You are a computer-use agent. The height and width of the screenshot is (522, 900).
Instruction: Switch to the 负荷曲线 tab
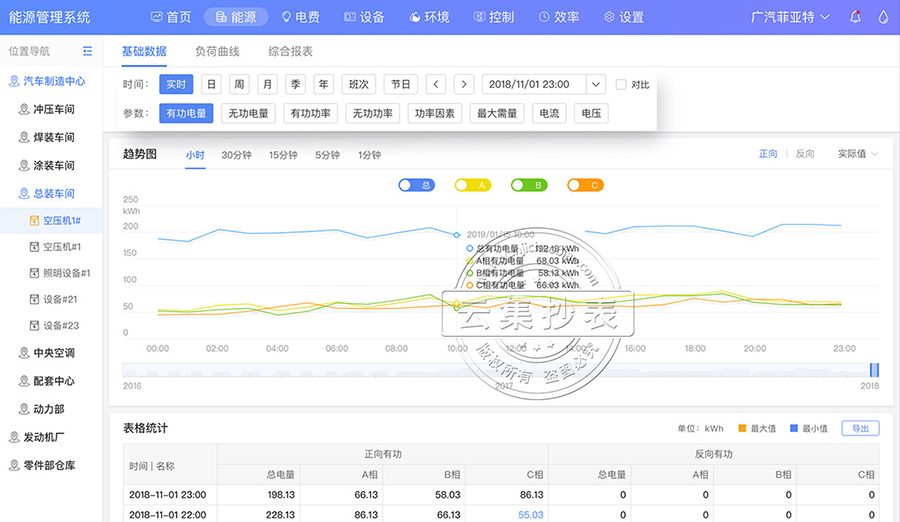coord(217,51)
